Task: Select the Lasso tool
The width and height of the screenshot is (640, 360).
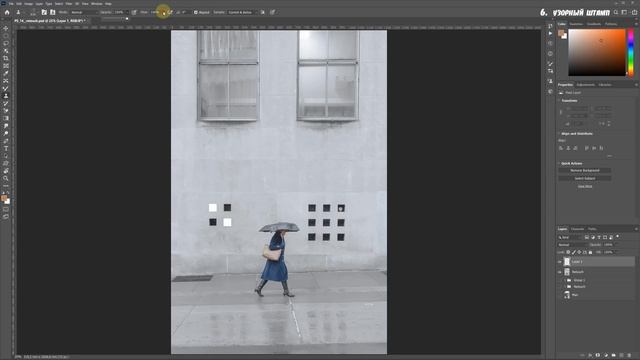Action: pos(6,43)
